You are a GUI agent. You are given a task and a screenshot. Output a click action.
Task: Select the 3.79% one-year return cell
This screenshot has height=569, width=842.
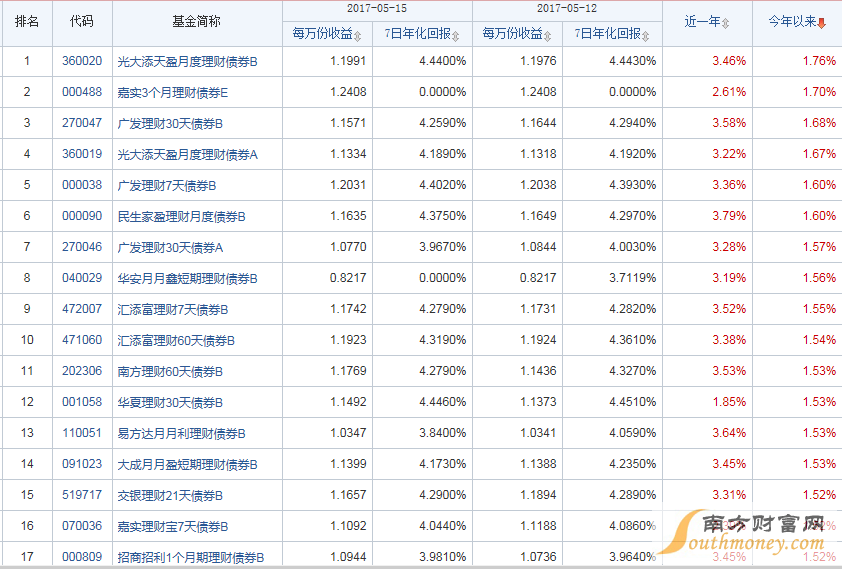tap(729, 216)
